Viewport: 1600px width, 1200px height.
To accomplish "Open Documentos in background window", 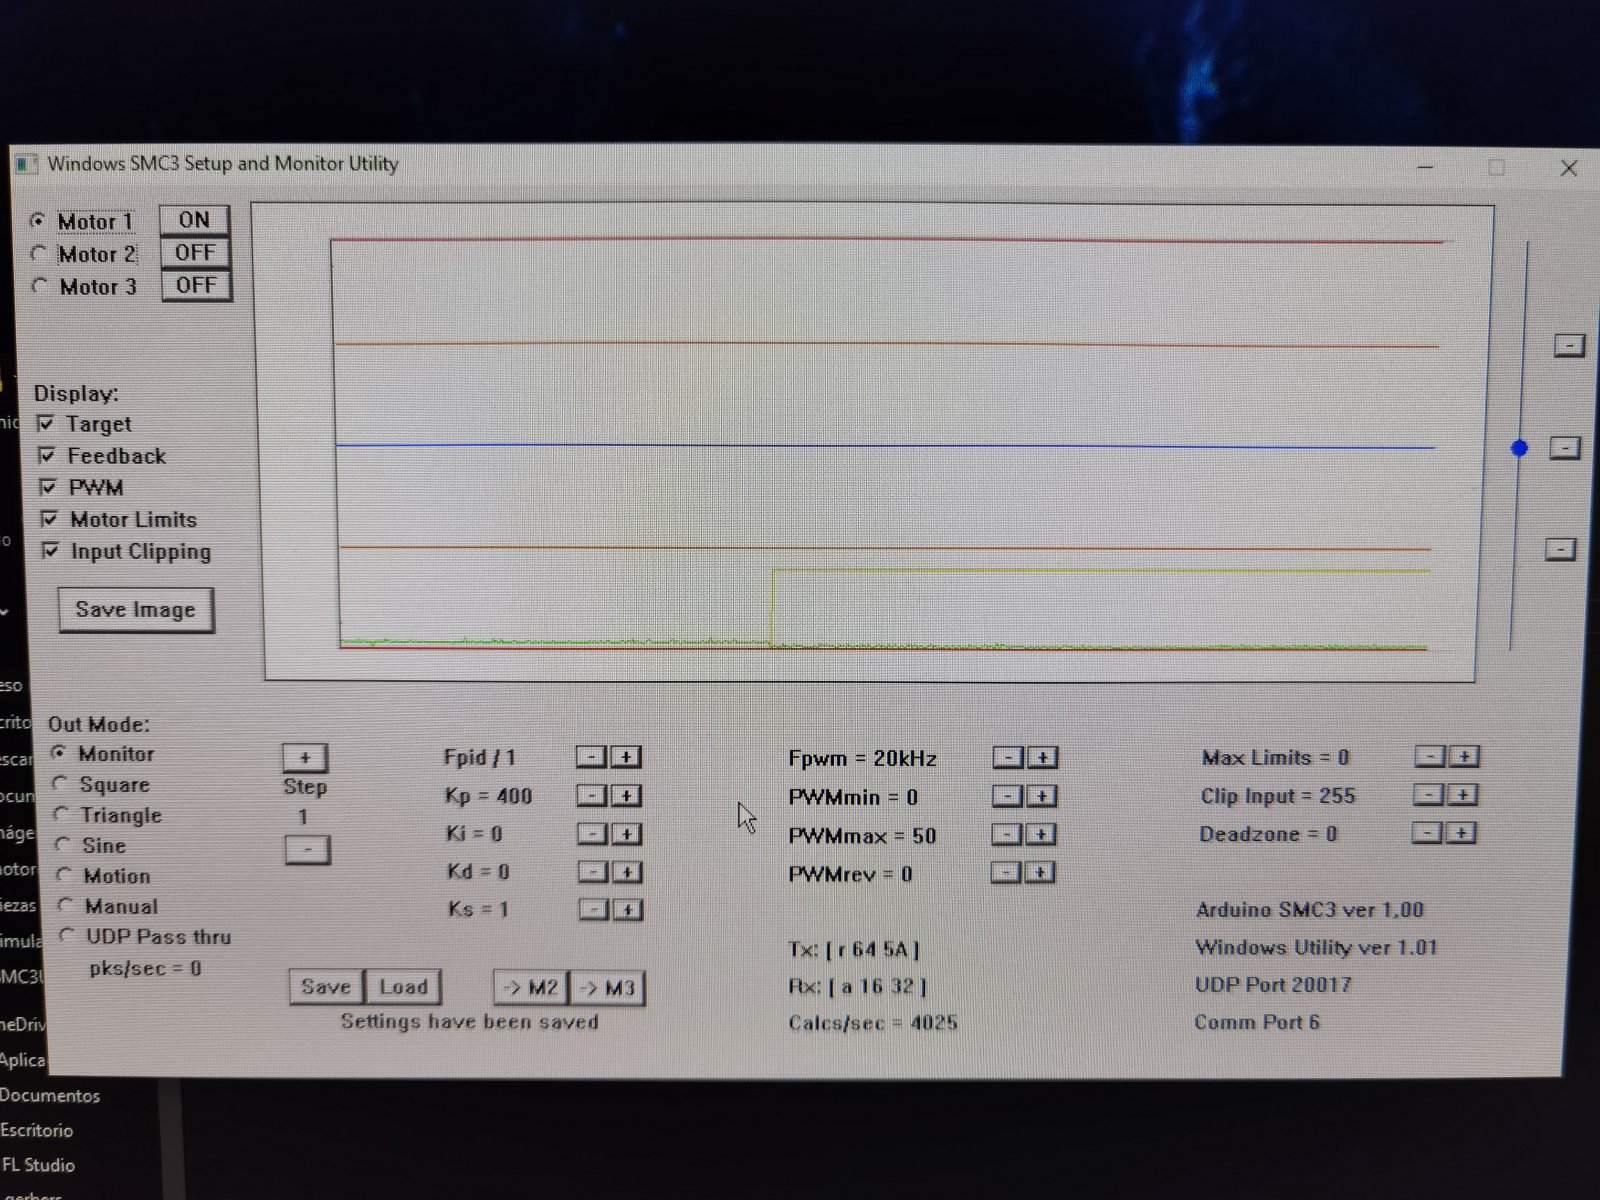I will (x=50, y=1096).
